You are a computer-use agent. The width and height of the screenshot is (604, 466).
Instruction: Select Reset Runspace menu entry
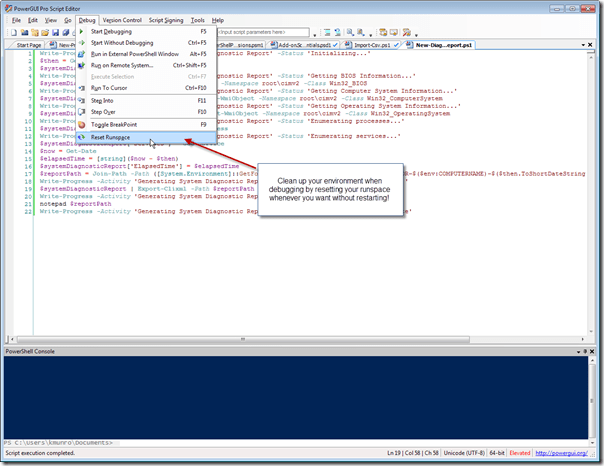click(146, 137)
